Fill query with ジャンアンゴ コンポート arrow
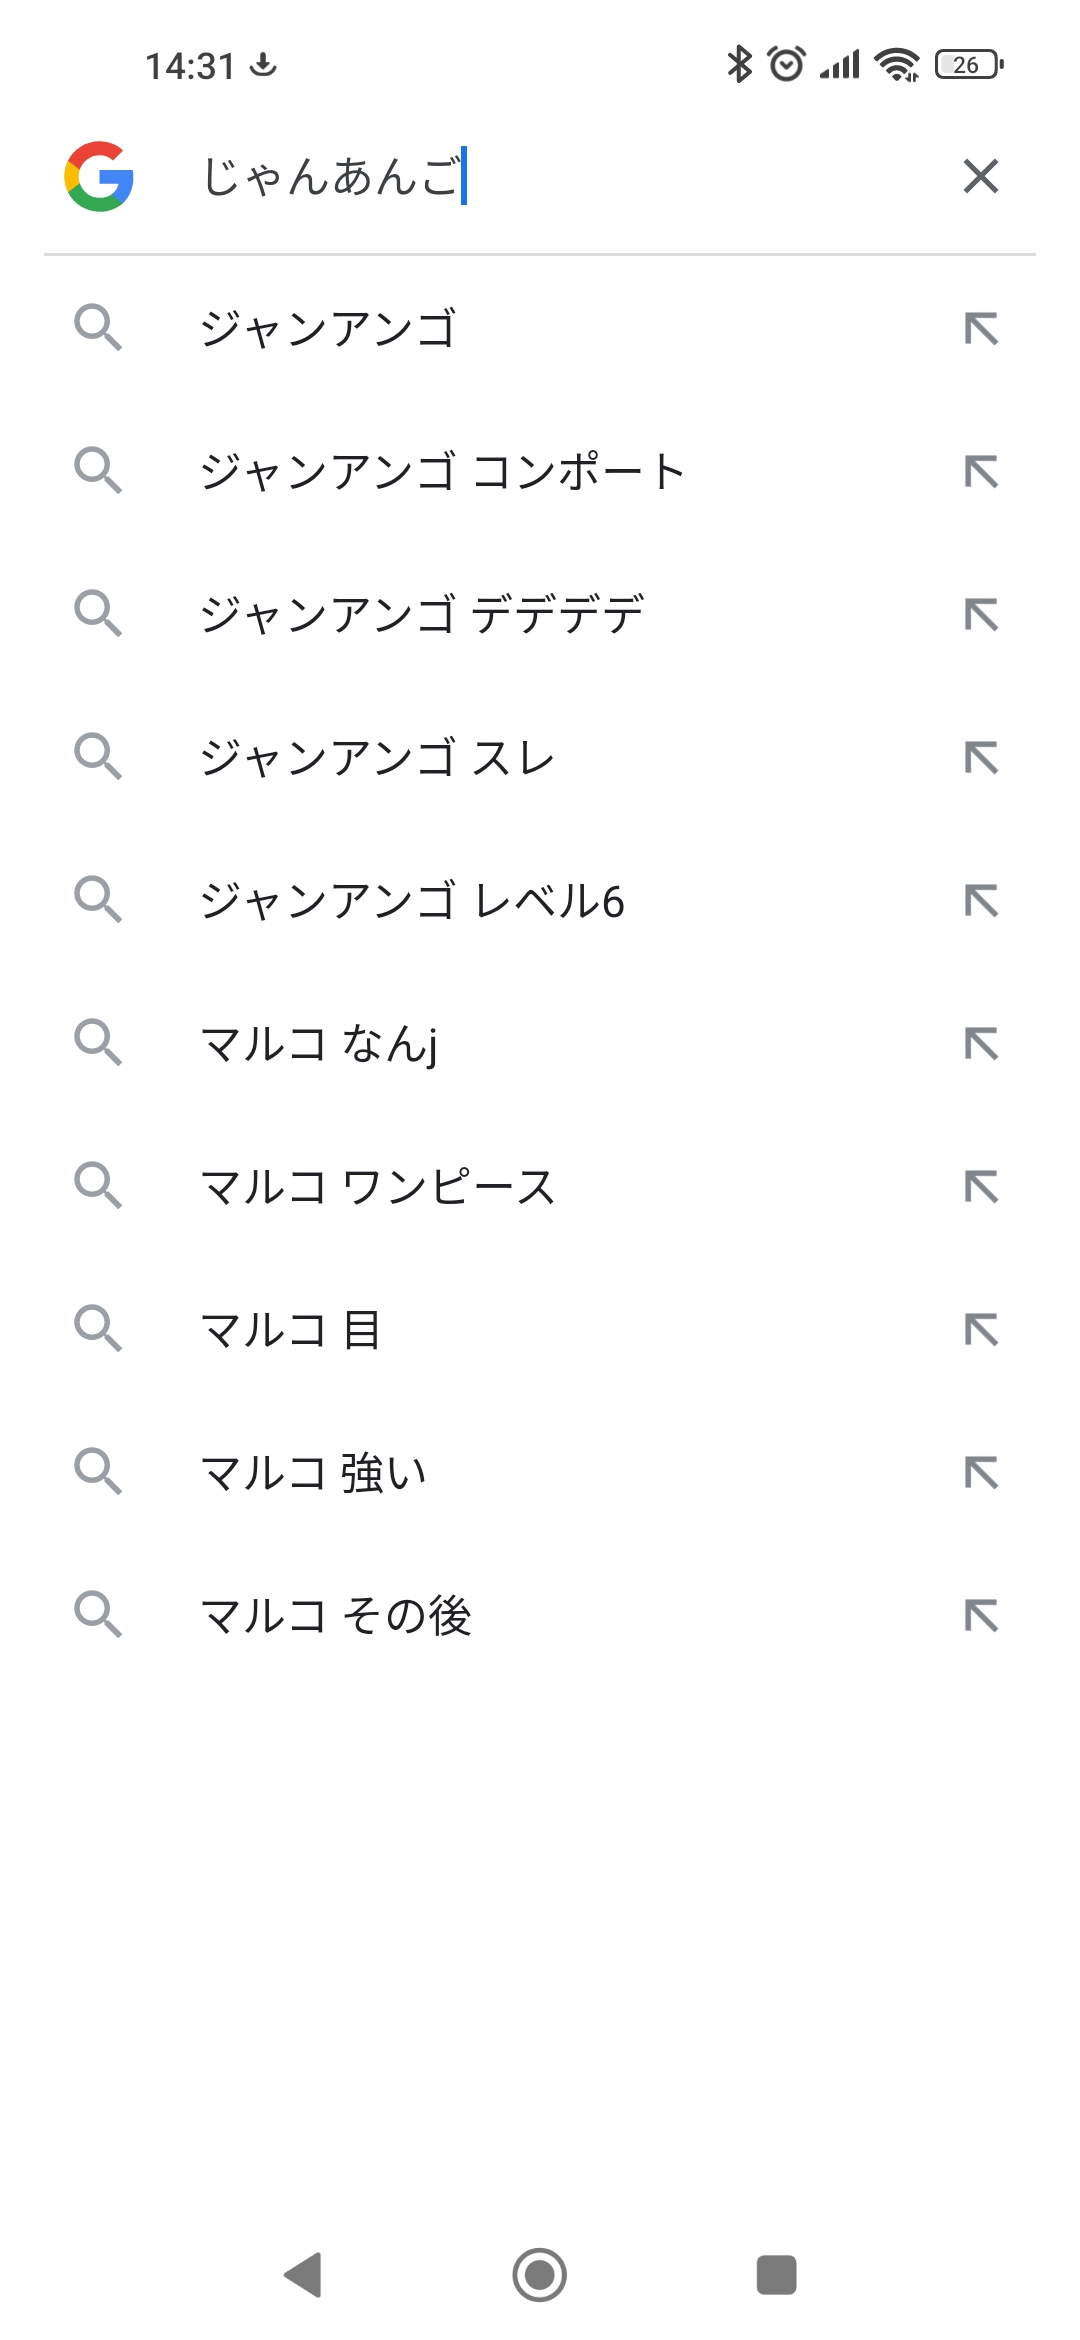The image size is (1080, 2340). coord(981,472)
